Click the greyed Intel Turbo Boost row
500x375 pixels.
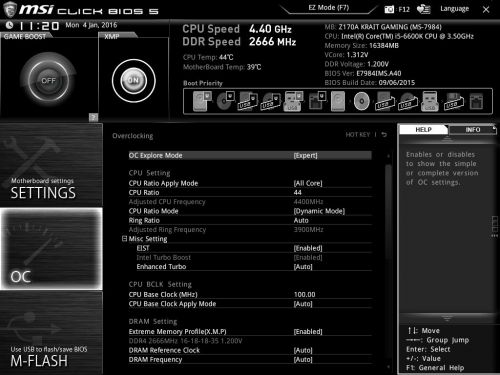pos(254,257)
